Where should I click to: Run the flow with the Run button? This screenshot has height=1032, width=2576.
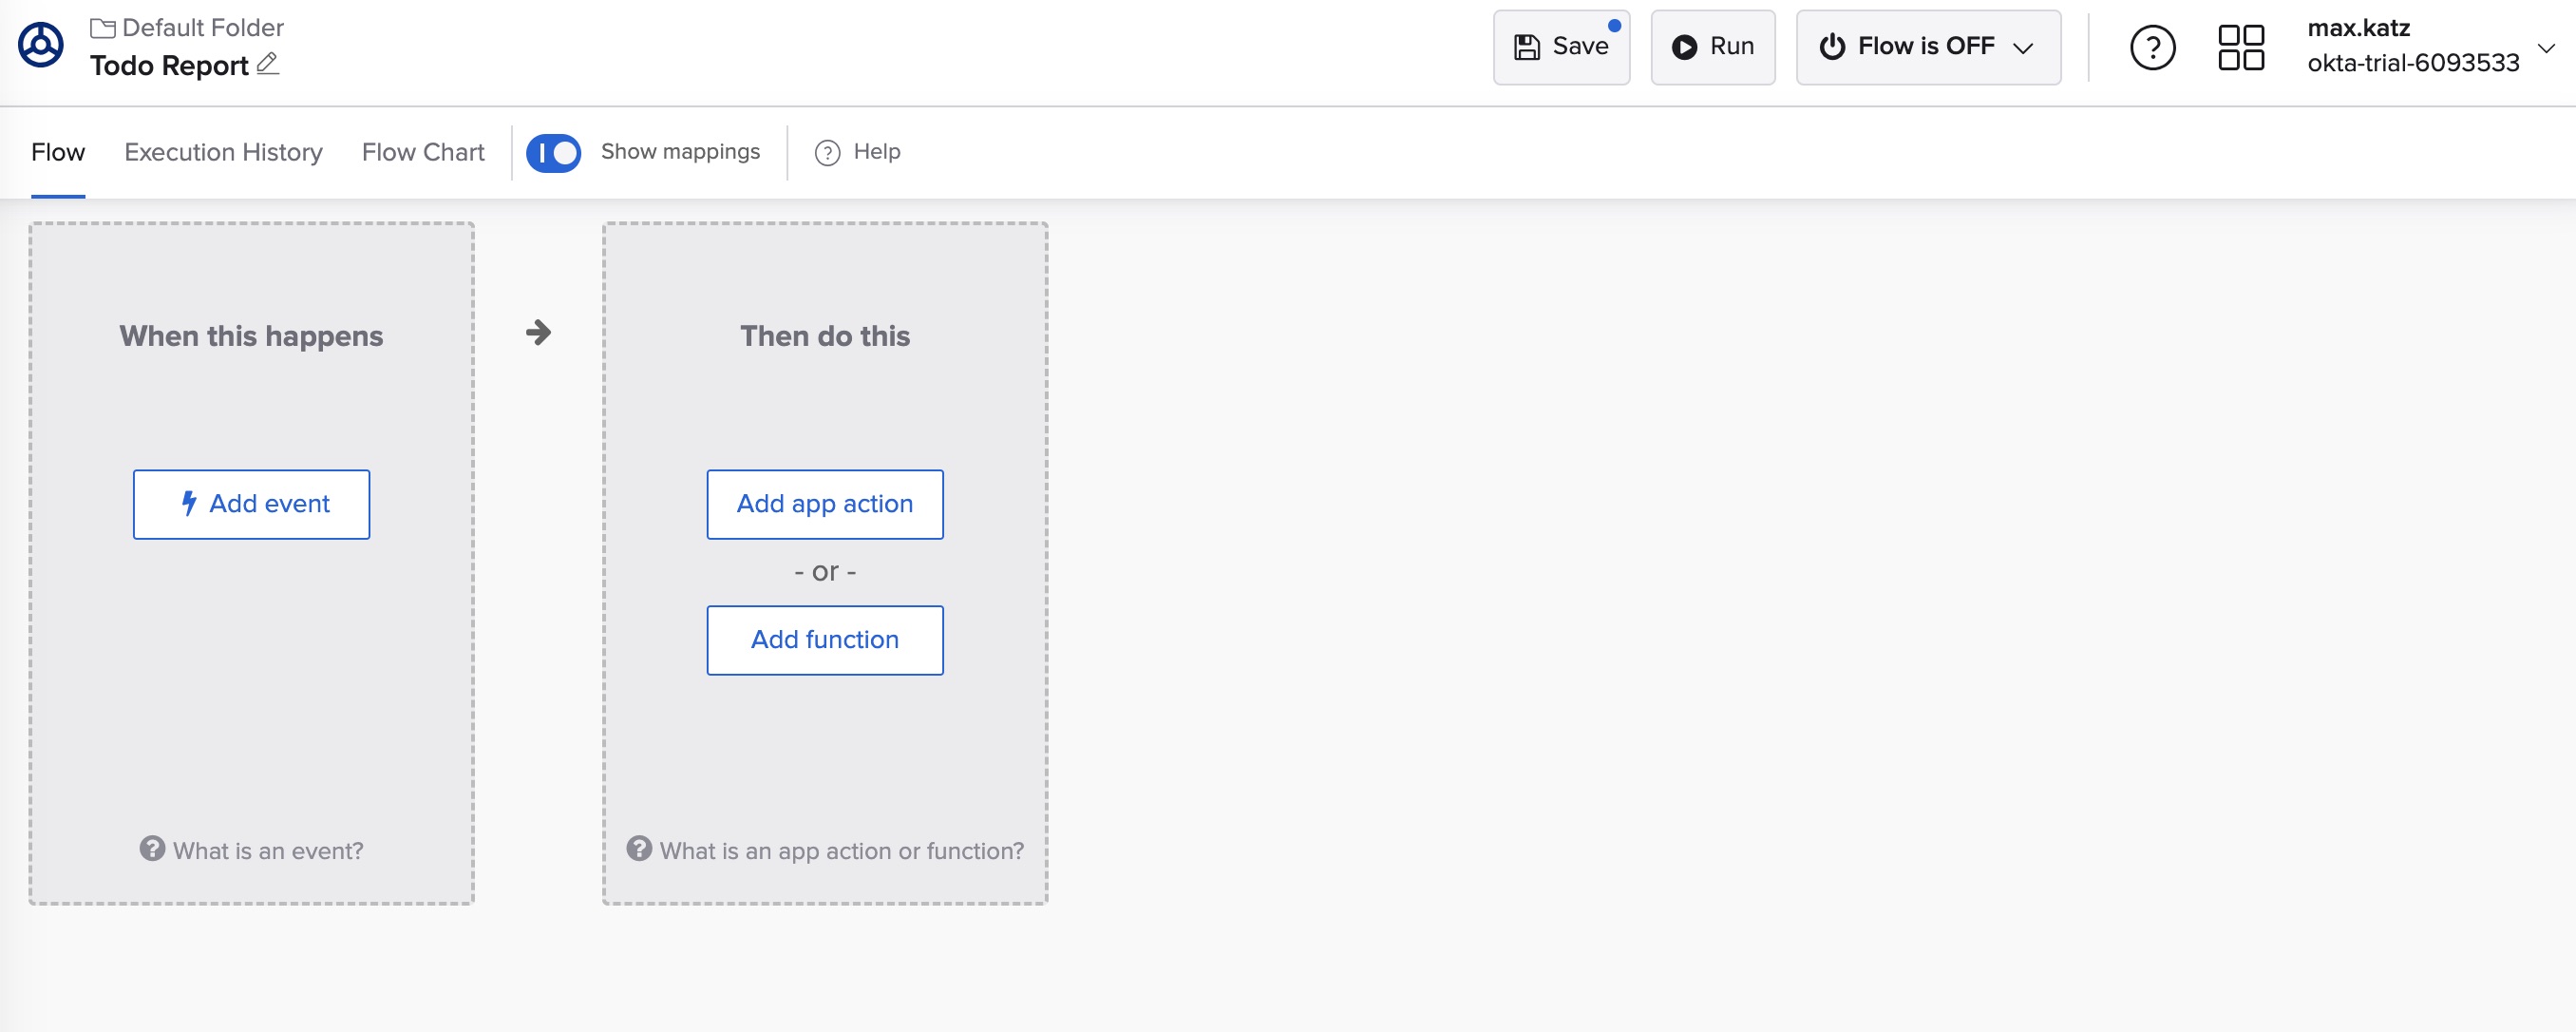point(1712,47)
